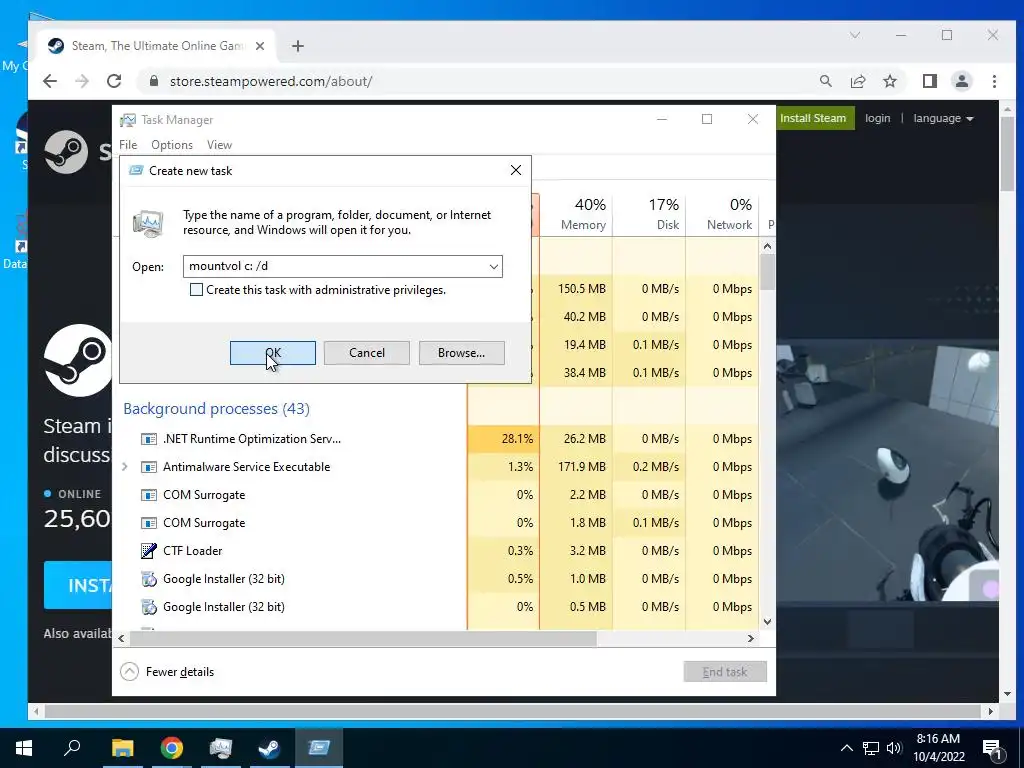Click OK in Create new task dialog
The image size is (1024, 768).
(272, 353)
